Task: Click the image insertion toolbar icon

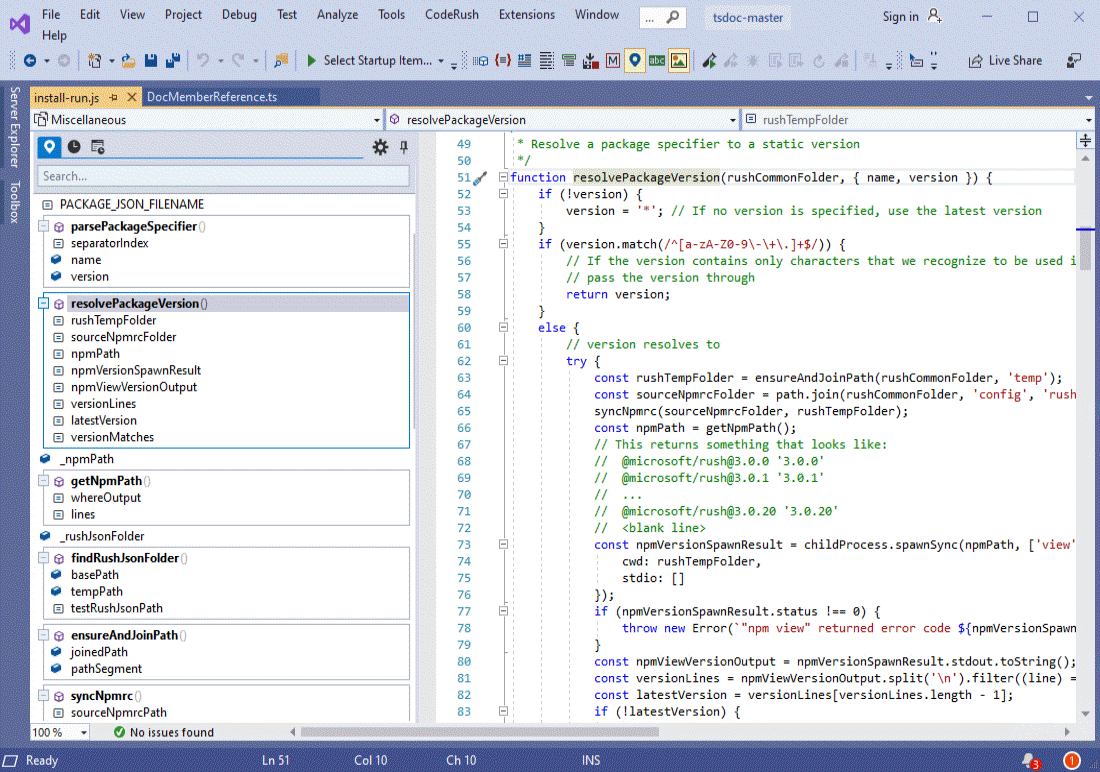Action: coord(679,60)
